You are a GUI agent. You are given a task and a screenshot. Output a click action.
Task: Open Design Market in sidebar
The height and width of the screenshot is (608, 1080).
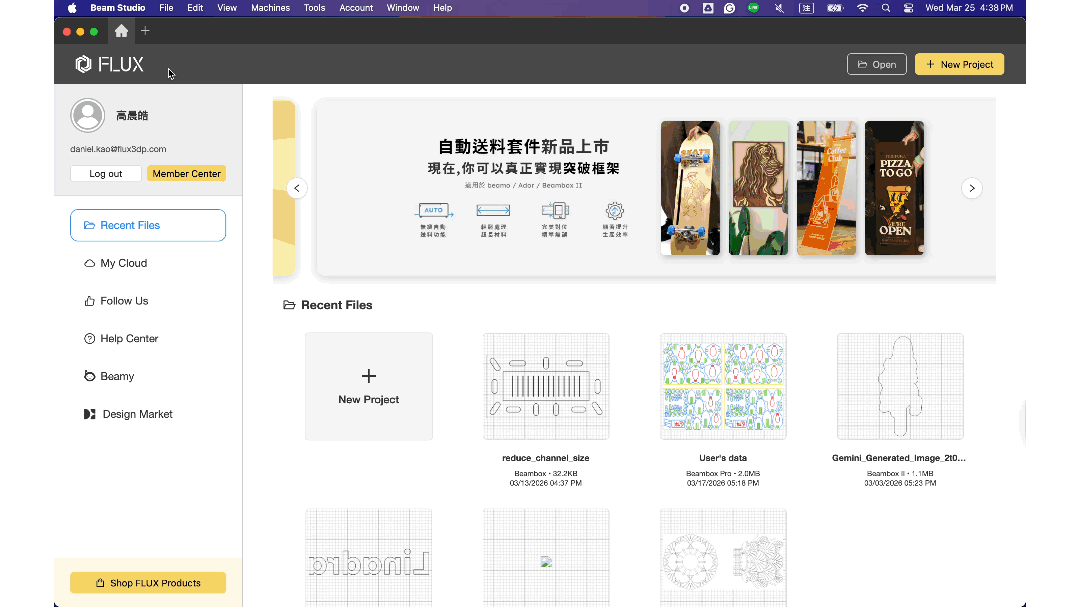148,414
